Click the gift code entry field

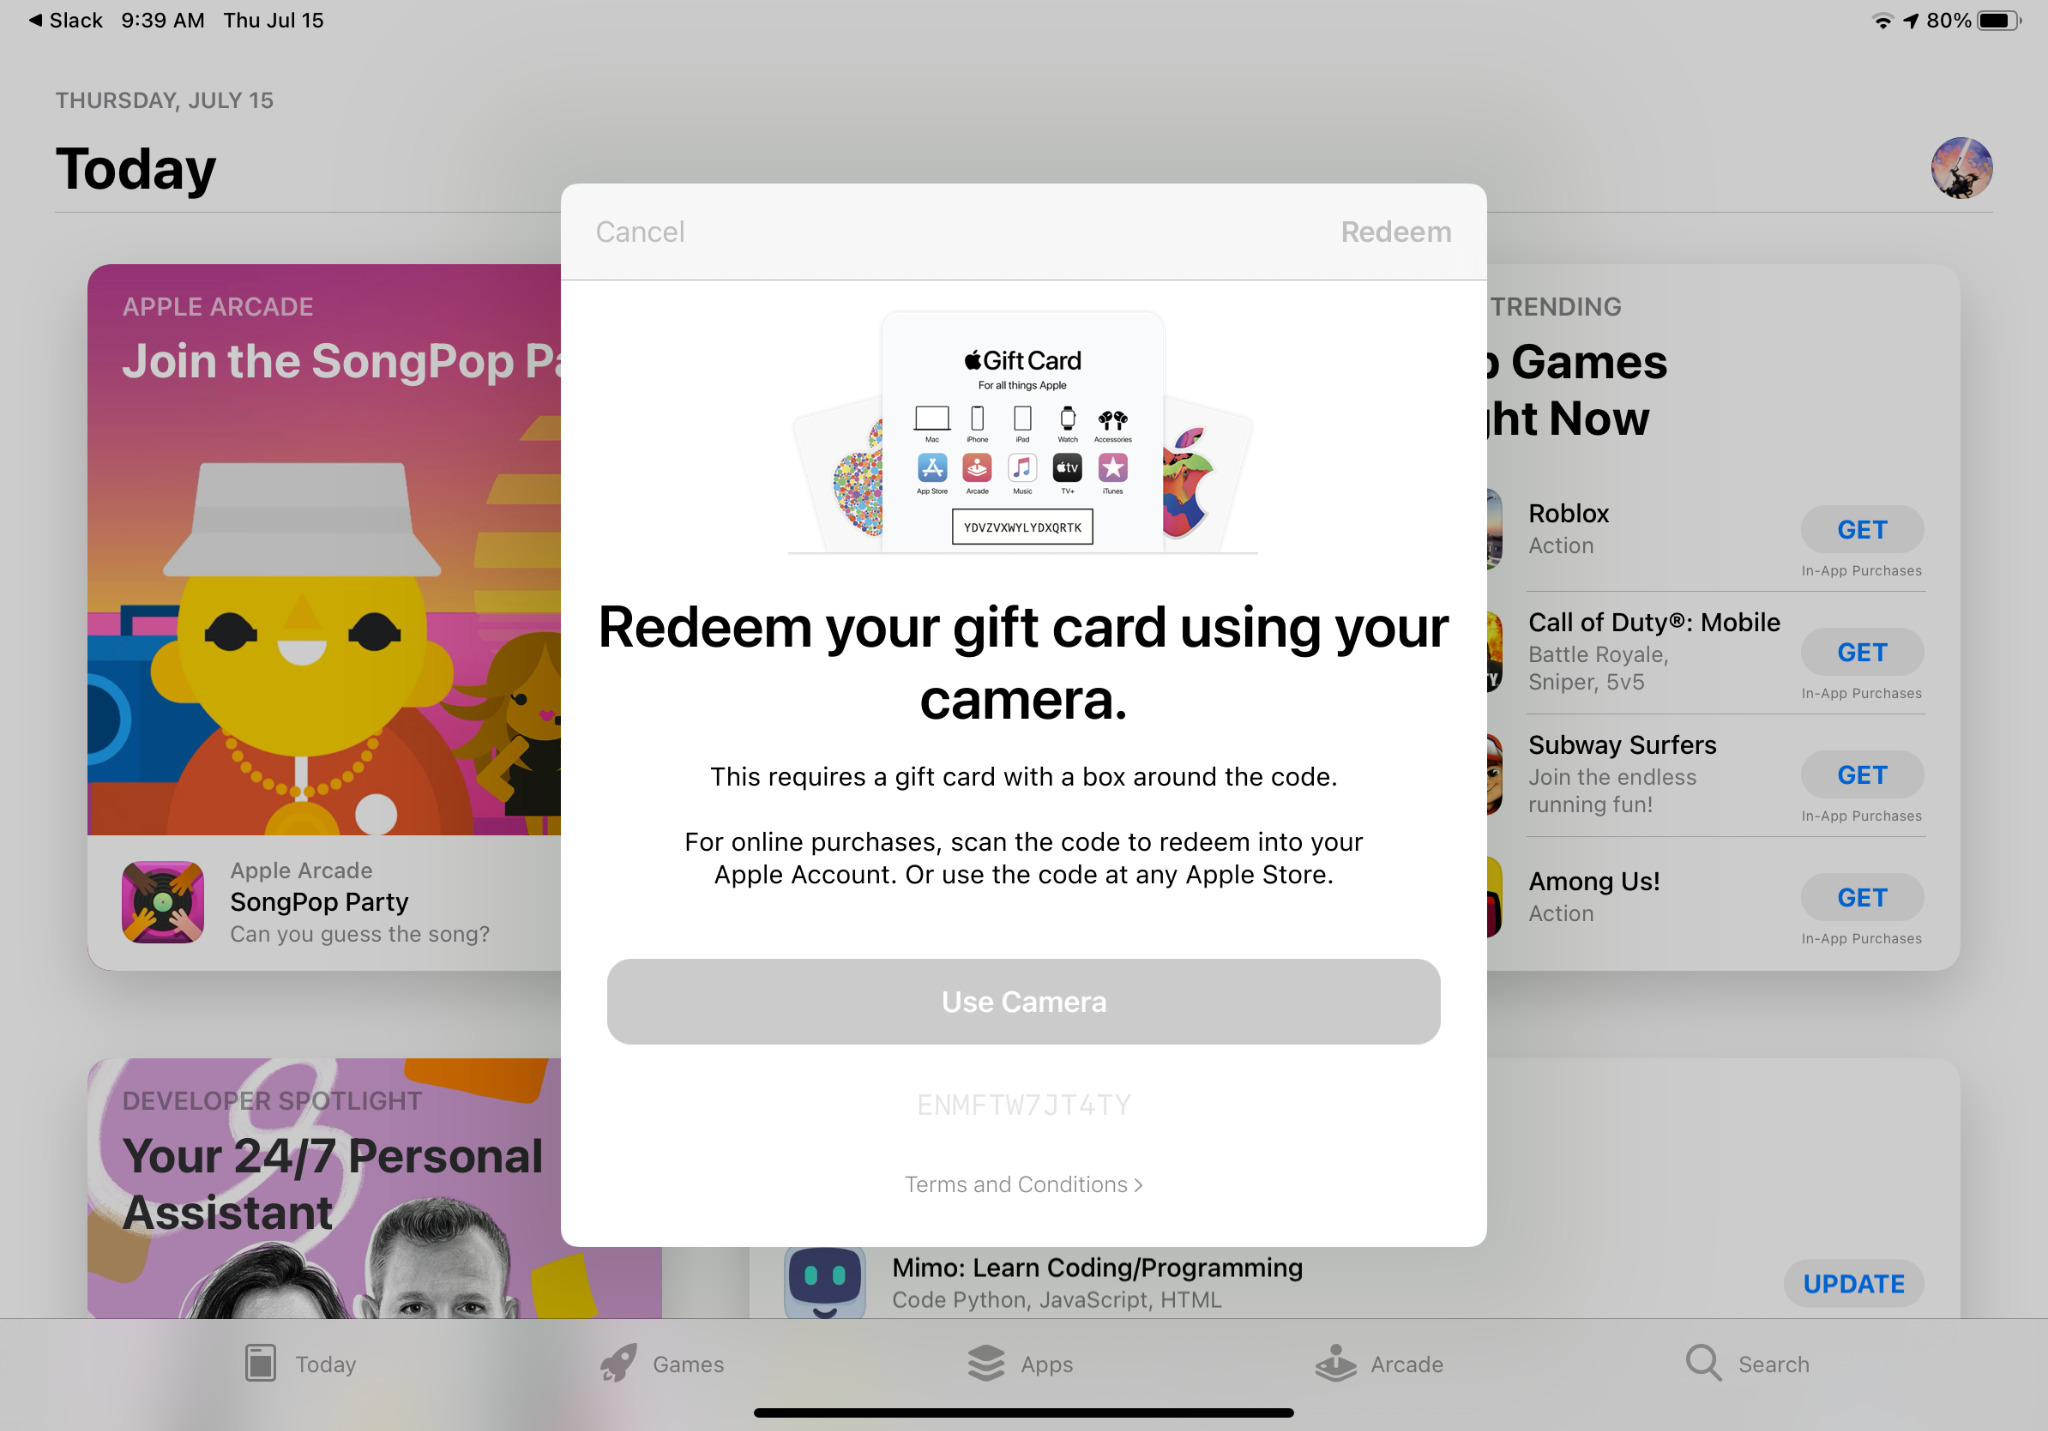1023,1105
